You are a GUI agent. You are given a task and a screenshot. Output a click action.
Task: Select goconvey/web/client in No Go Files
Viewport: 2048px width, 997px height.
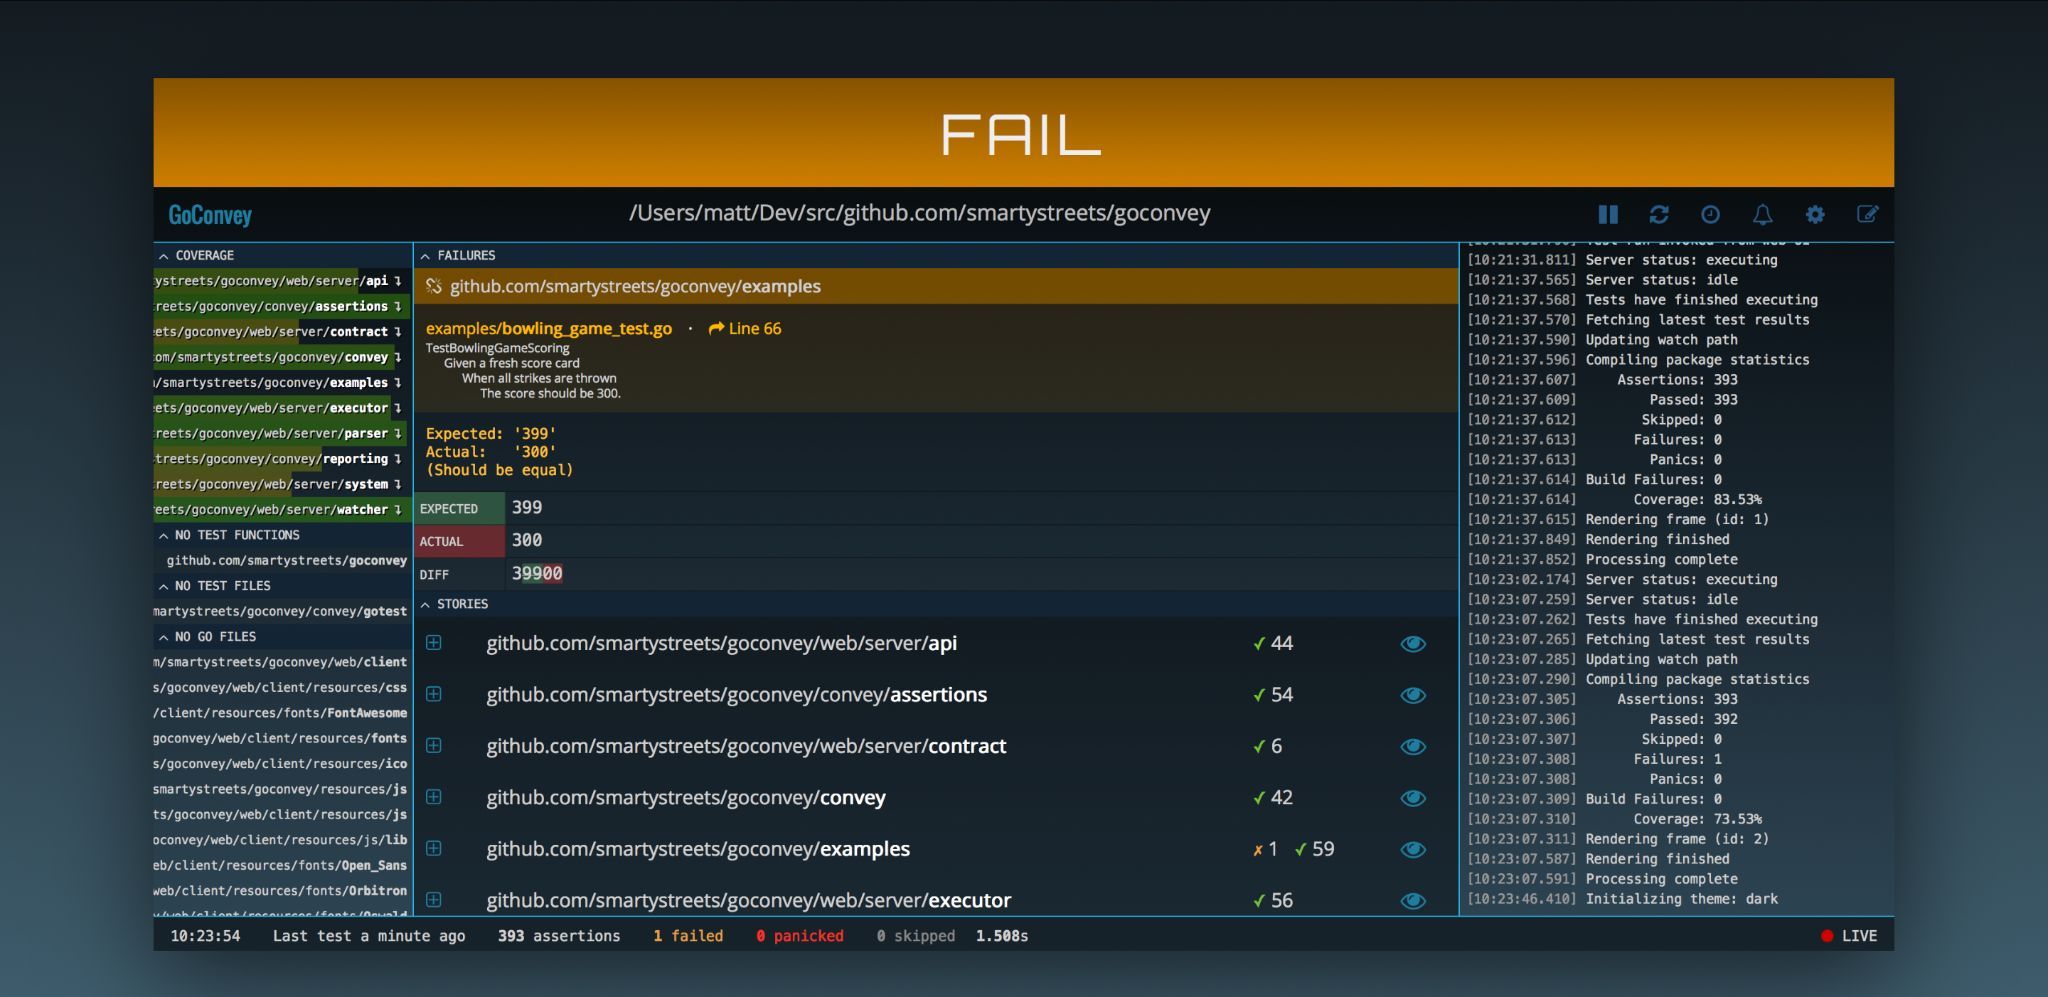(280, 662)
